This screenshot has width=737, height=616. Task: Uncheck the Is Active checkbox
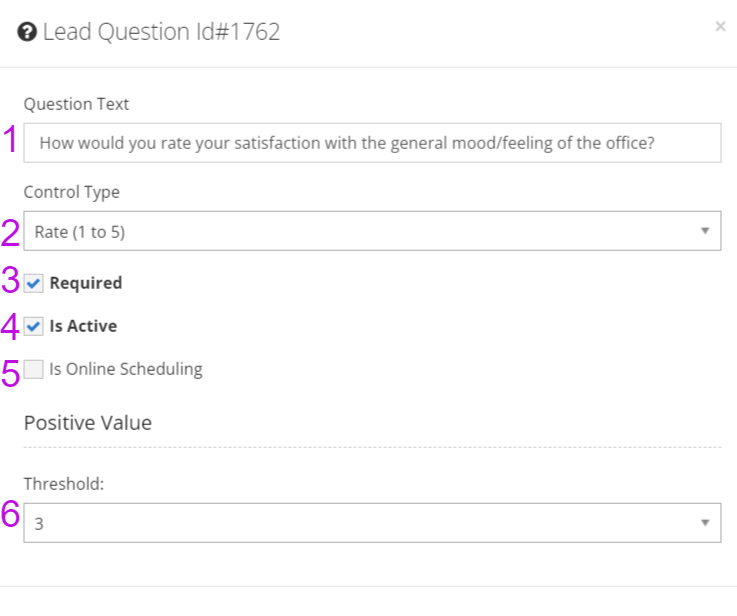(x=34, y=326)
